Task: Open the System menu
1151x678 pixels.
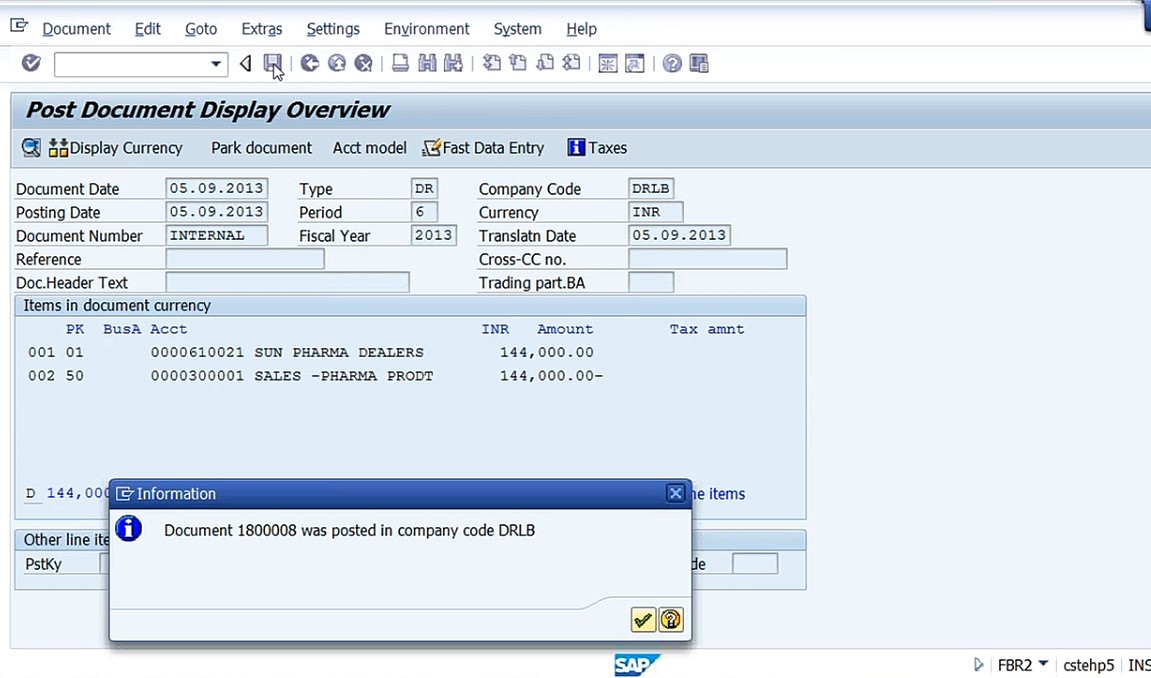Action: [518, 29]
